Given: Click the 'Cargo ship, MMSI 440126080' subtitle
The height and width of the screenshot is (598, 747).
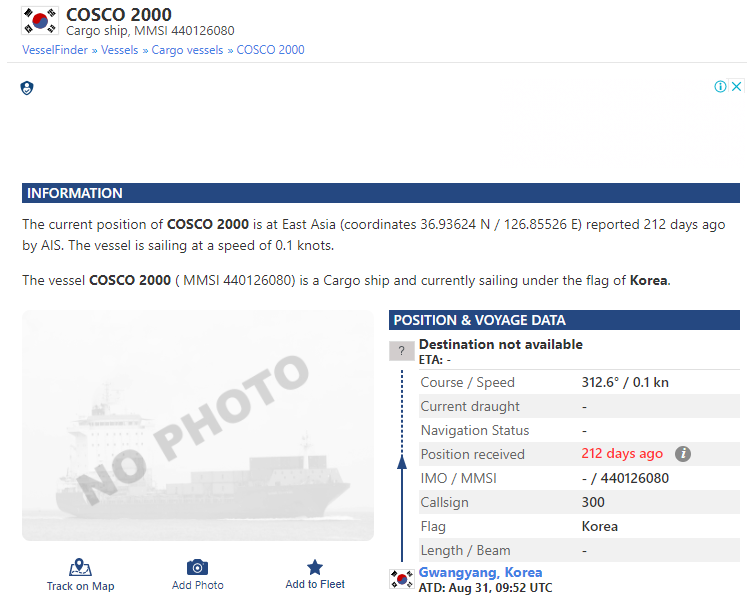Looking at the screenshot, I should pyautogui.click(x=150, y=31).
